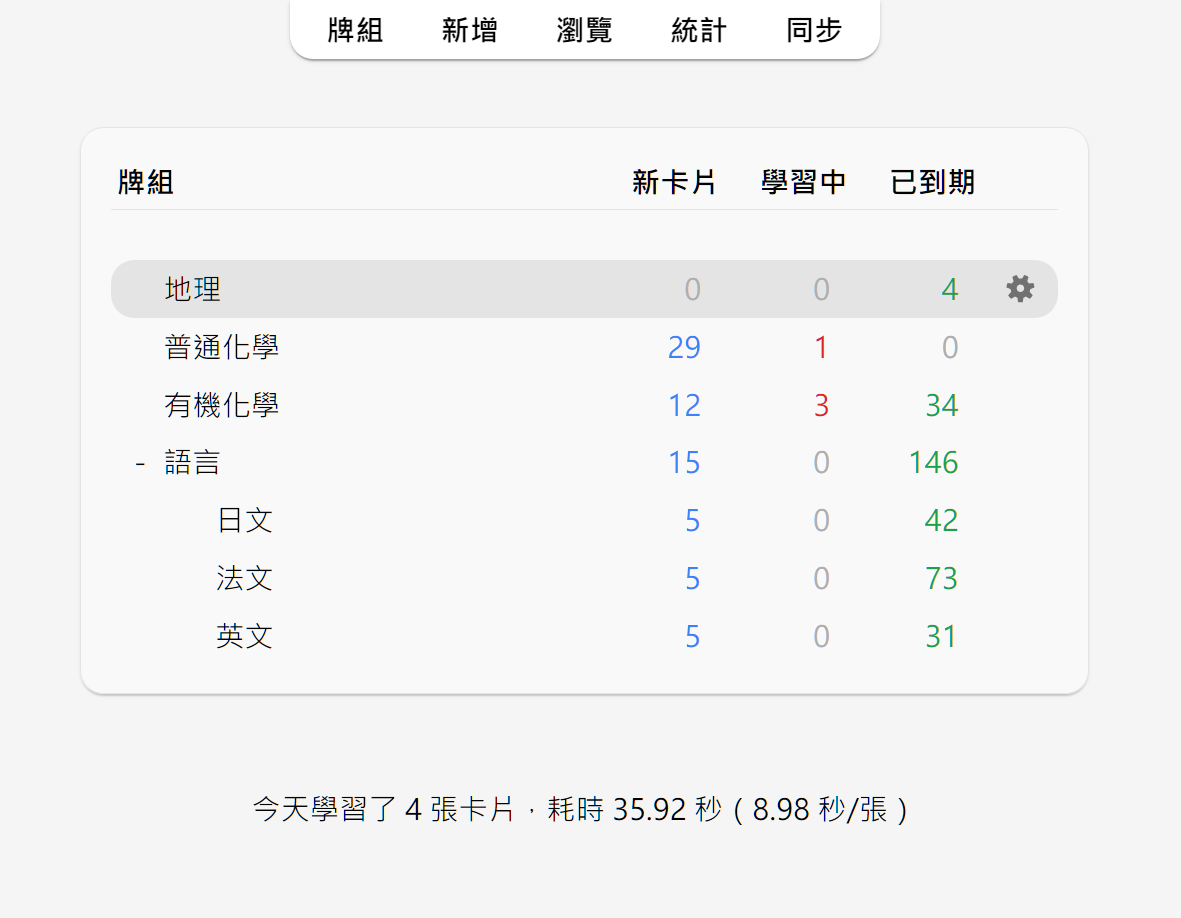The image size is (1181, 918).
Task: Switch to the 統計 screen
Action: [698, 31]
